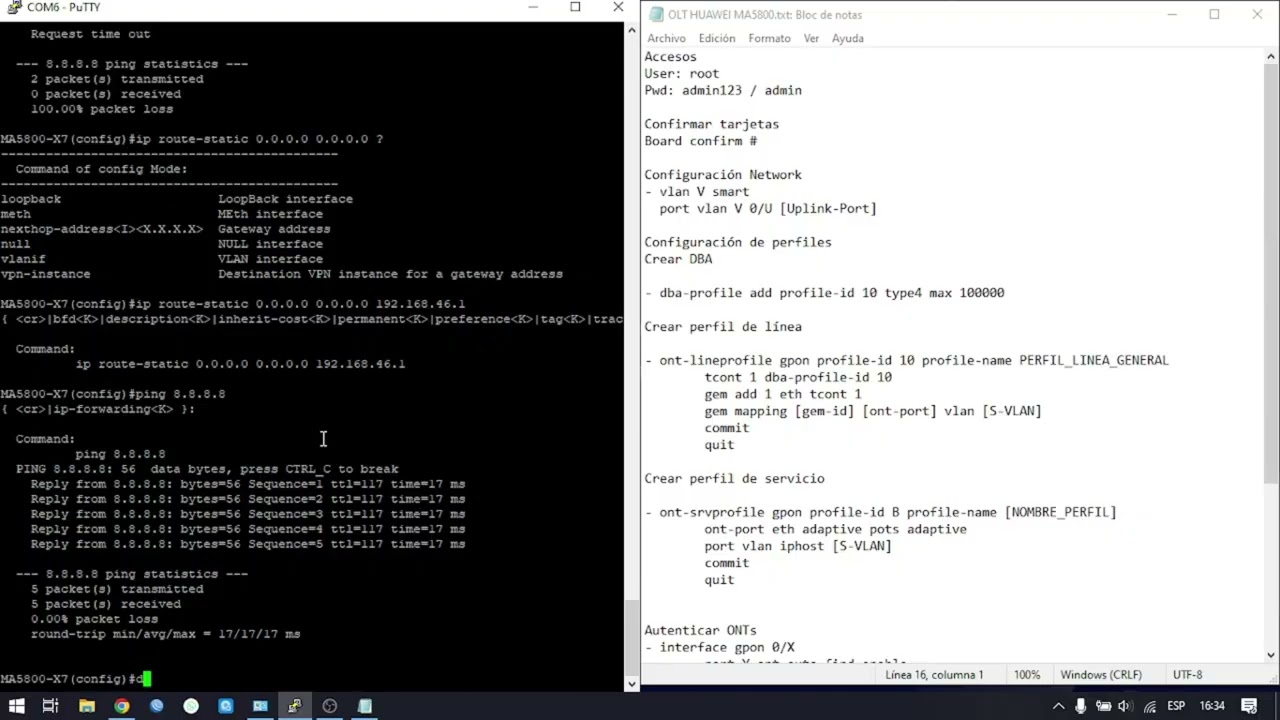
Task: Open the Ayuda menu in Notepad
Action: (848, 38)
